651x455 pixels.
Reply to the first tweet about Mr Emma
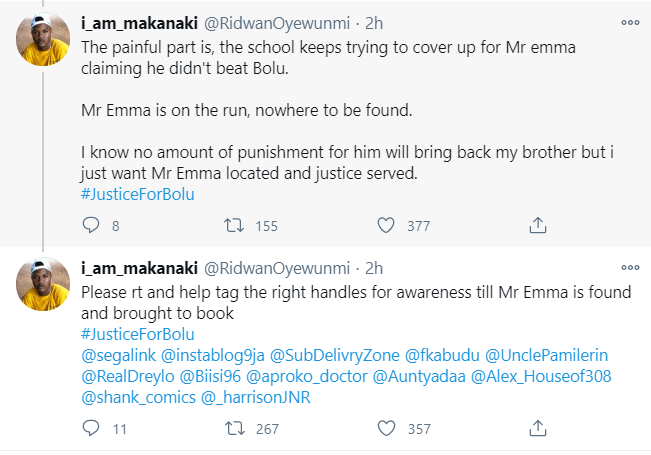click(x=89, y=225)
